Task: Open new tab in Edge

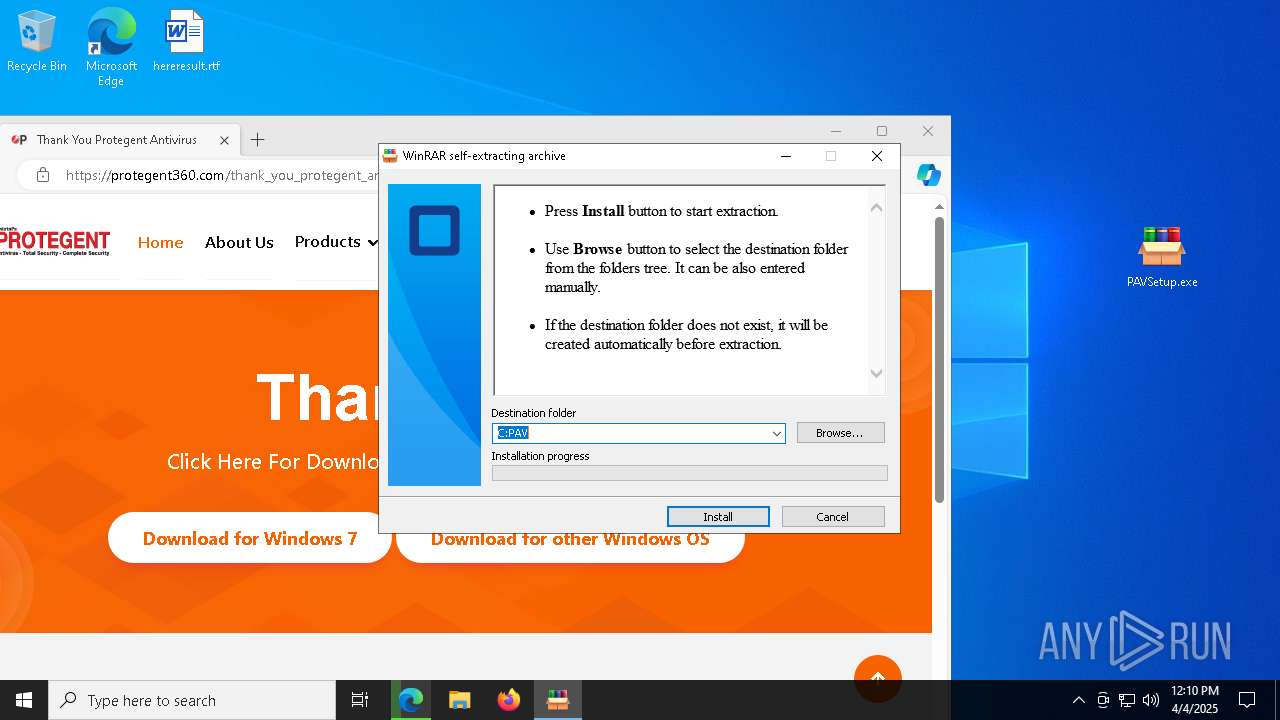Action: point(257,140)
